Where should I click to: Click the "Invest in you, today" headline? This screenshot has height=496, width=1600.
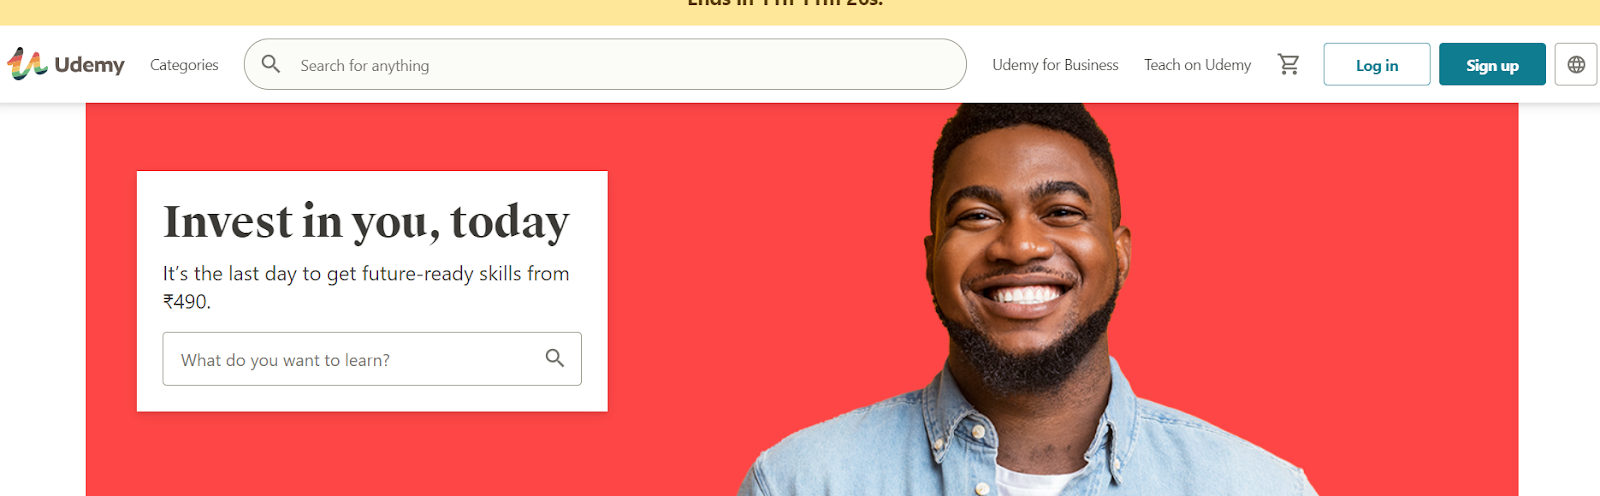click(366, 222)
